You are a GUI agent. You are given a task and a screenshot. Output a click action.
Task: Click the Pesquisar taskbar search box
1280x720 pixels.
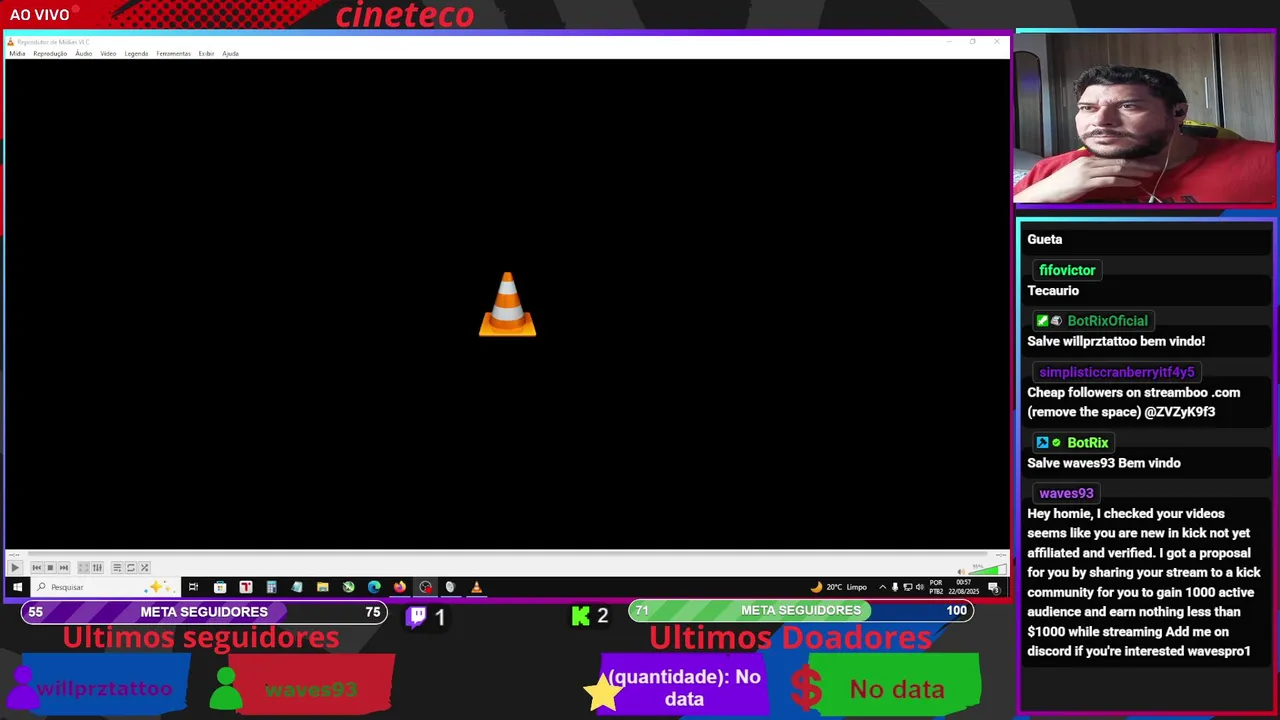[x=105, y=587]
